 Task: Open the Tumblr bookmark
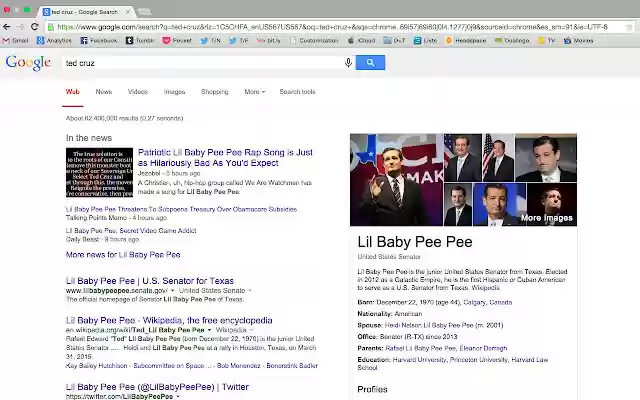140,41
